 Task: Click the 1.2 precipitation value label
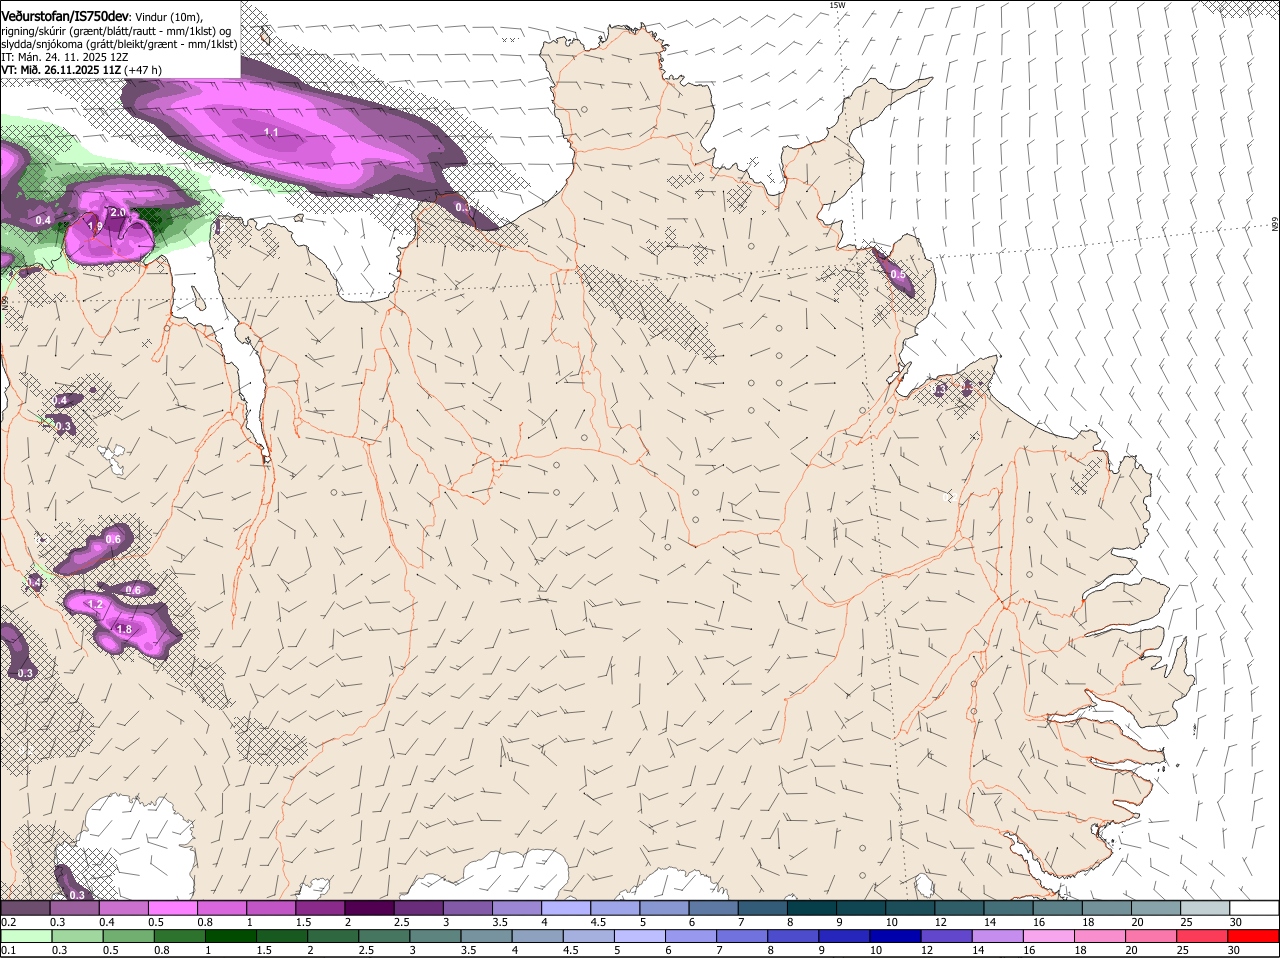pyautogui.click(x=96, y=605)
